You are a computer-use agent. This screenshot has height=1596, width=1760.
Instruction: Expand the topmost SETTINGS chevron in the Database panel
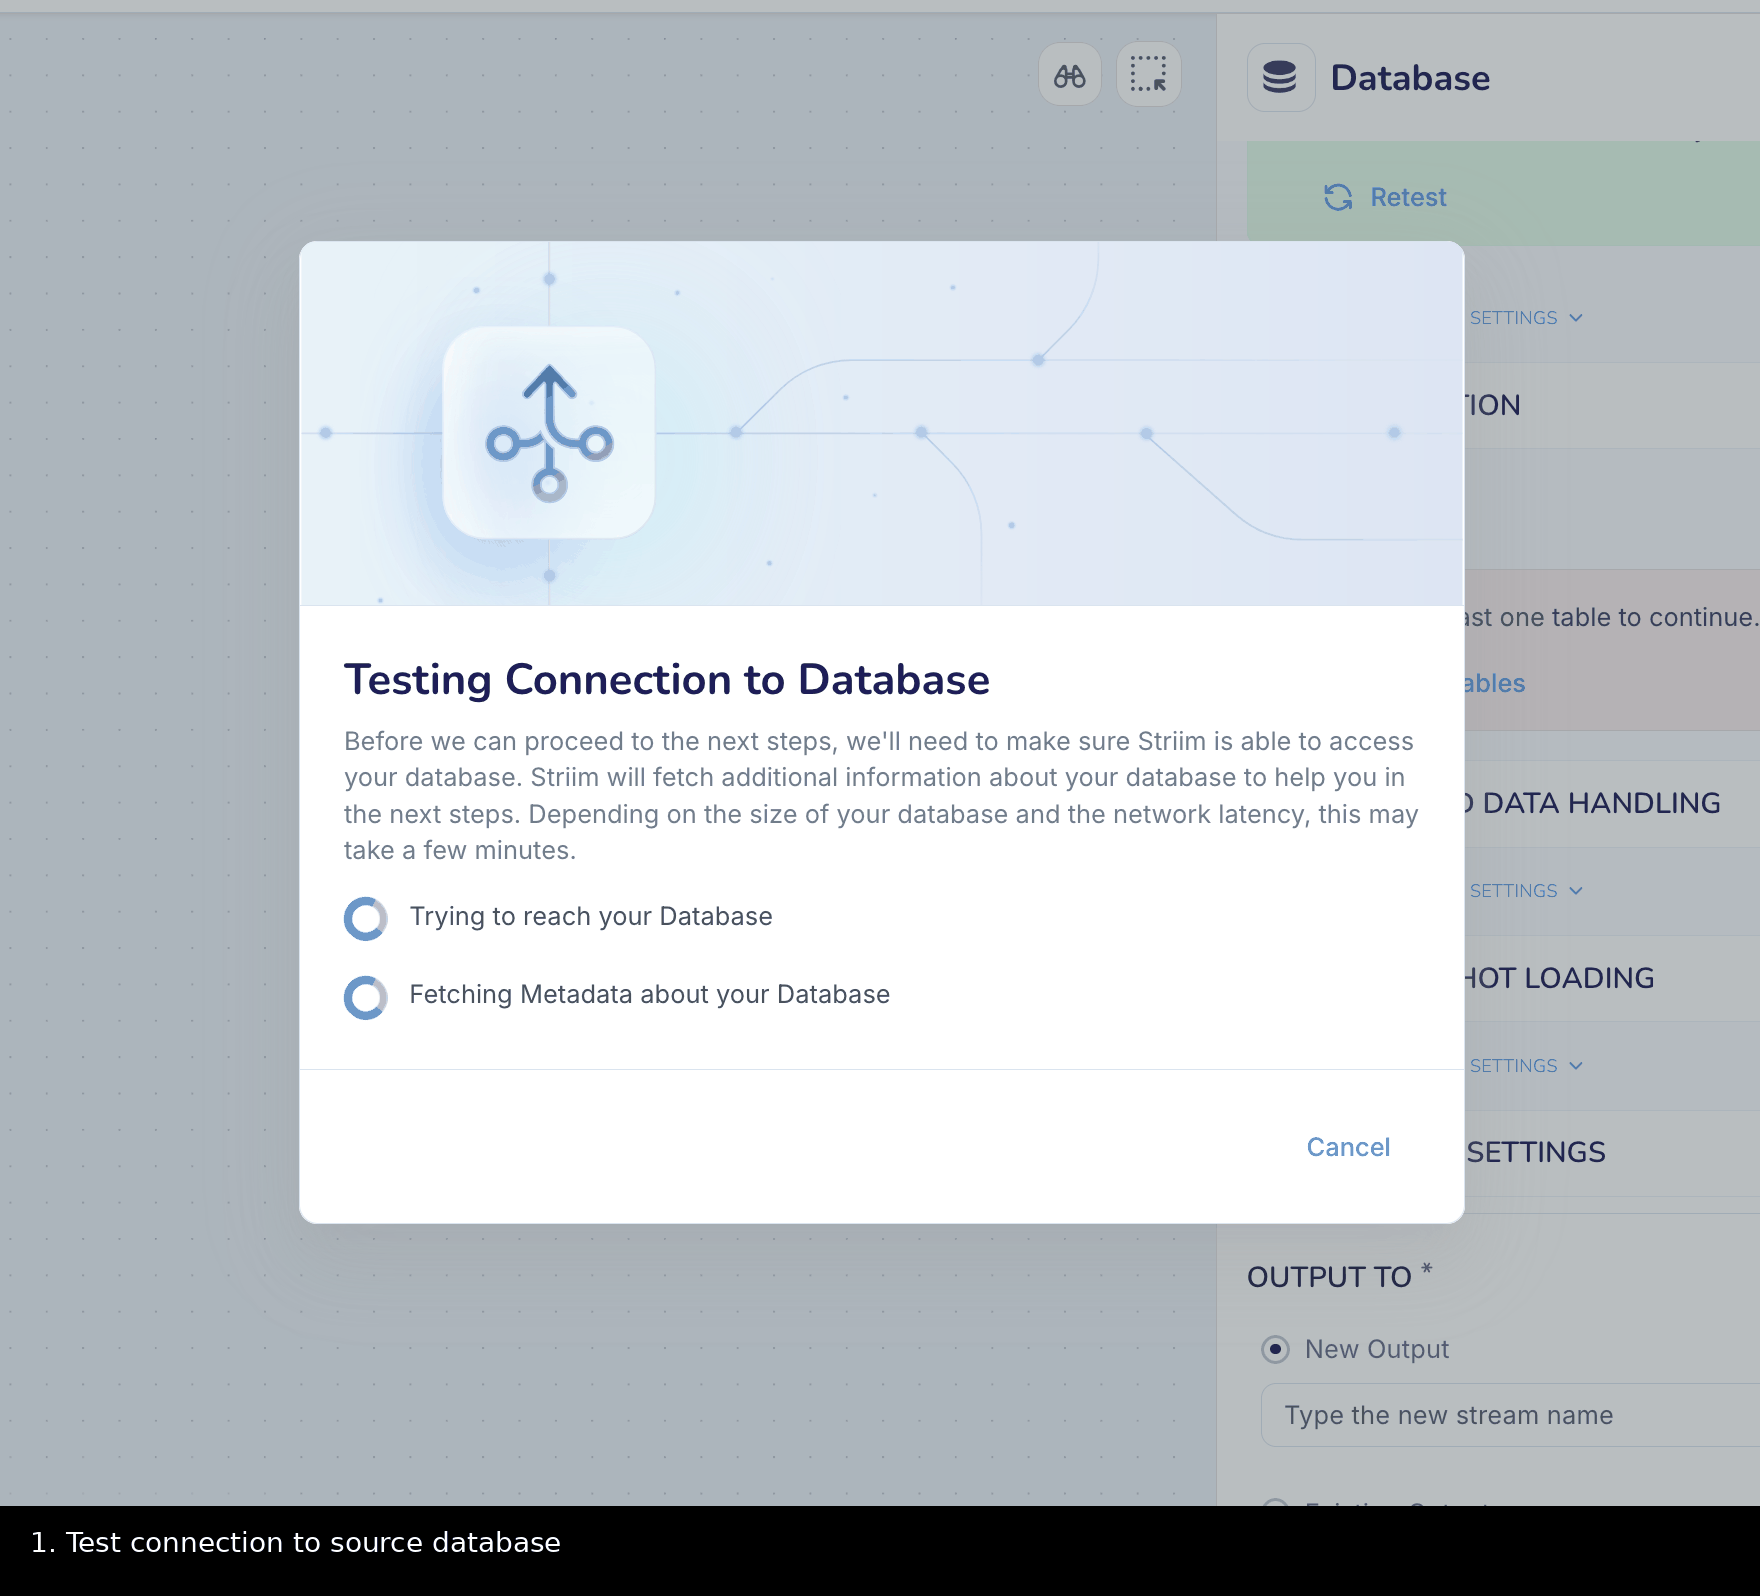[1576, 318]
